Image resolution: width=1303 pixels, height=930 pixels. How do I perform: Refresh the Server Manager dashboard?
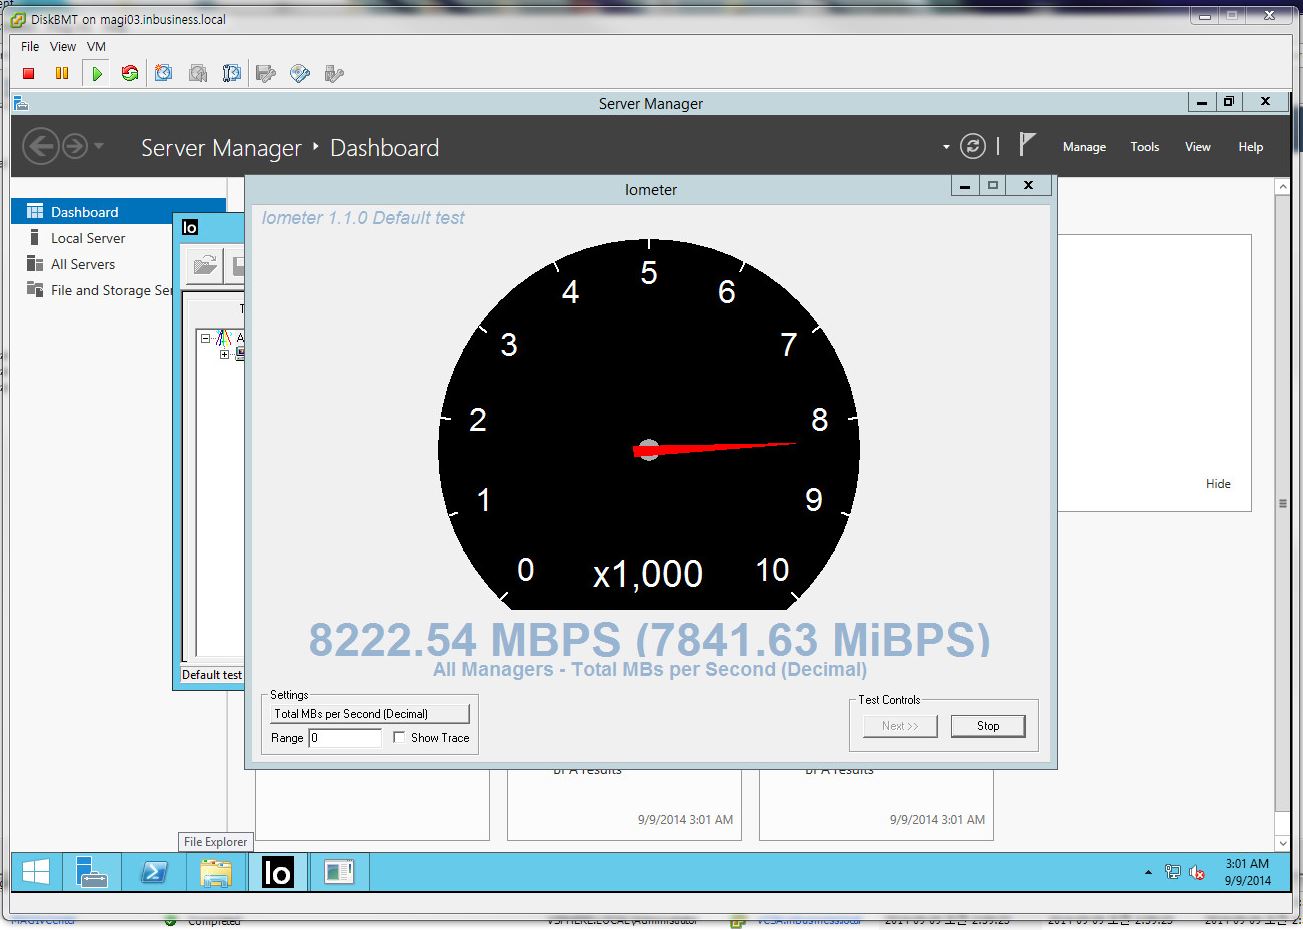[973, 146]
